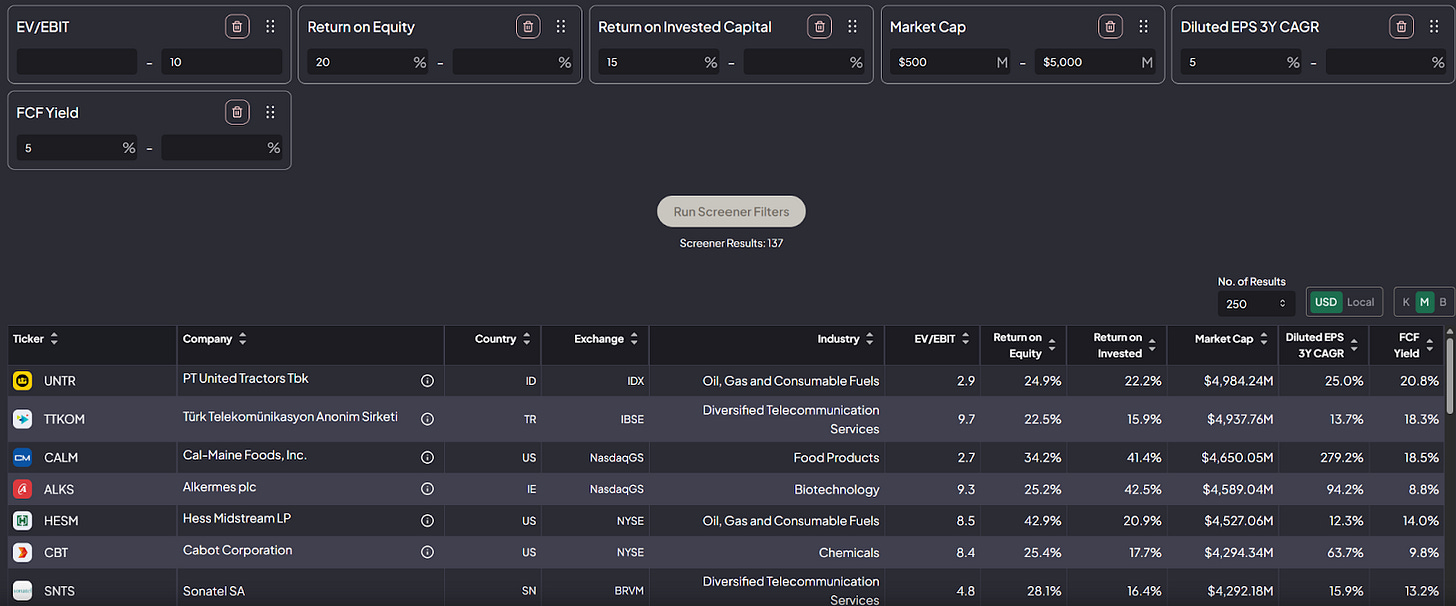Open Hess Midstream LP company
The height and width of the screenshot is (606, 1456).
coord(237,518)
